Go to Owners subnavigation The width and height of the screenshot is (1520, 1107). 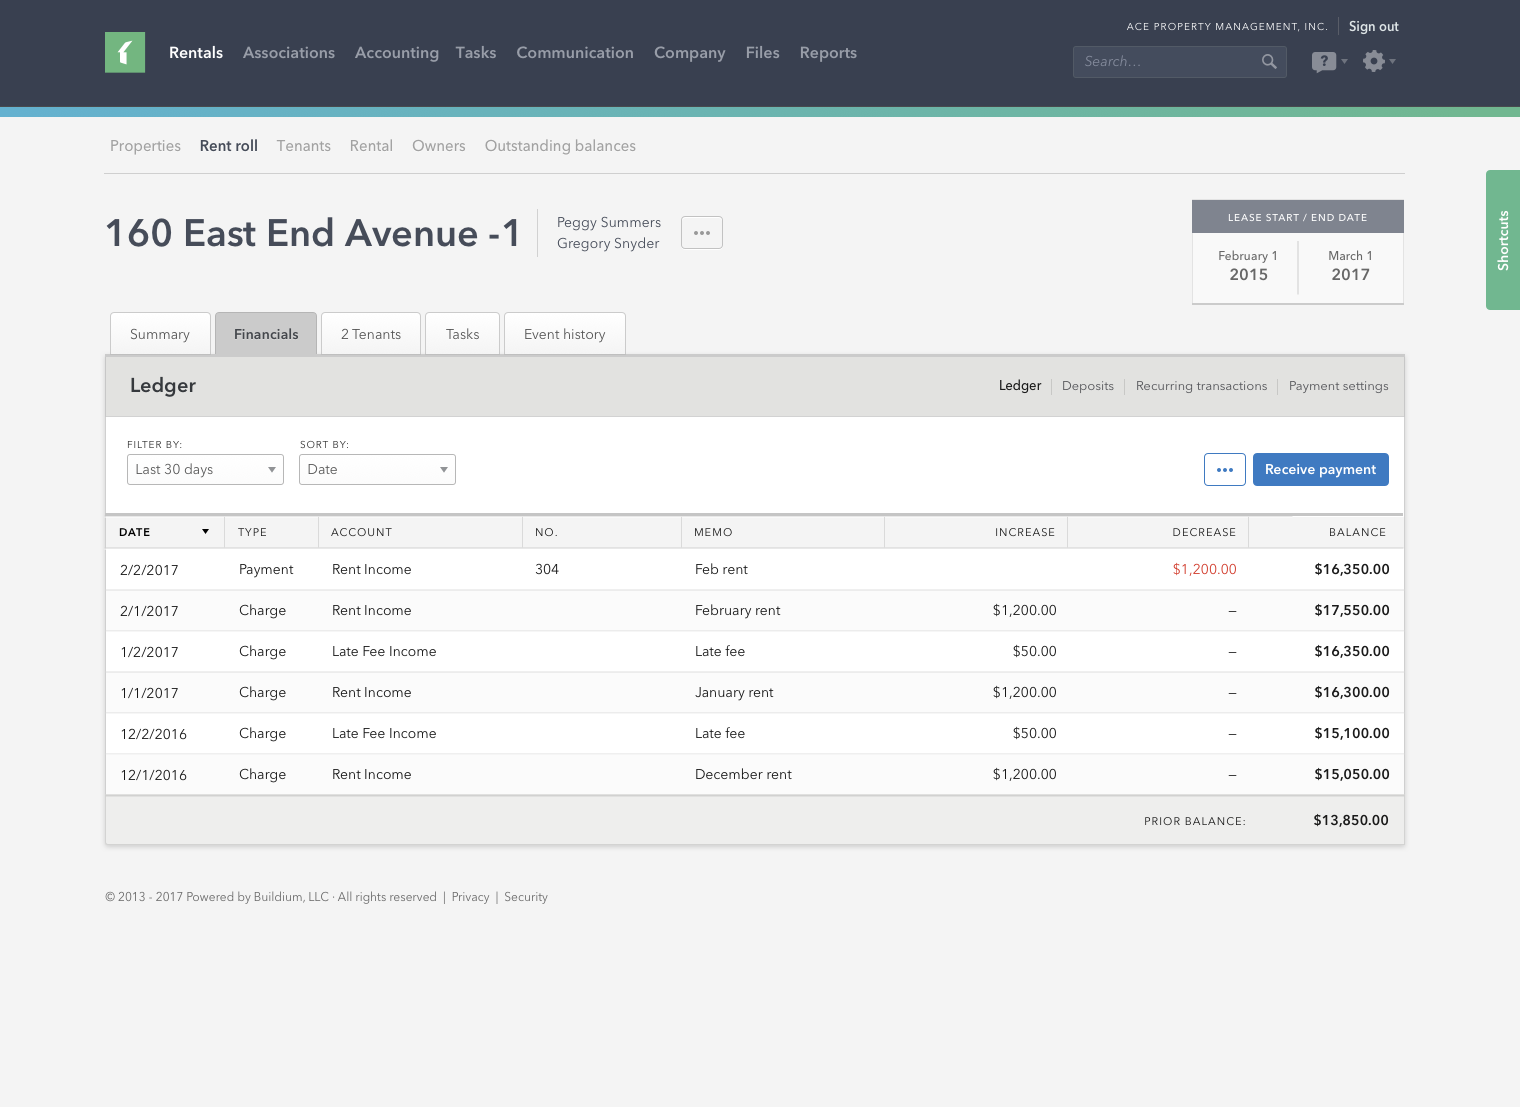(x=439, y=146)
